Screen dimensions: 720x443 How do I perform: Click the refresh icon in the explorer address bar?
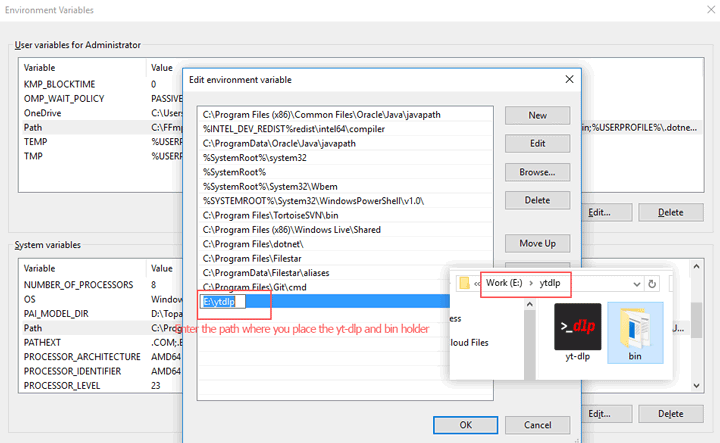(652, 284)
